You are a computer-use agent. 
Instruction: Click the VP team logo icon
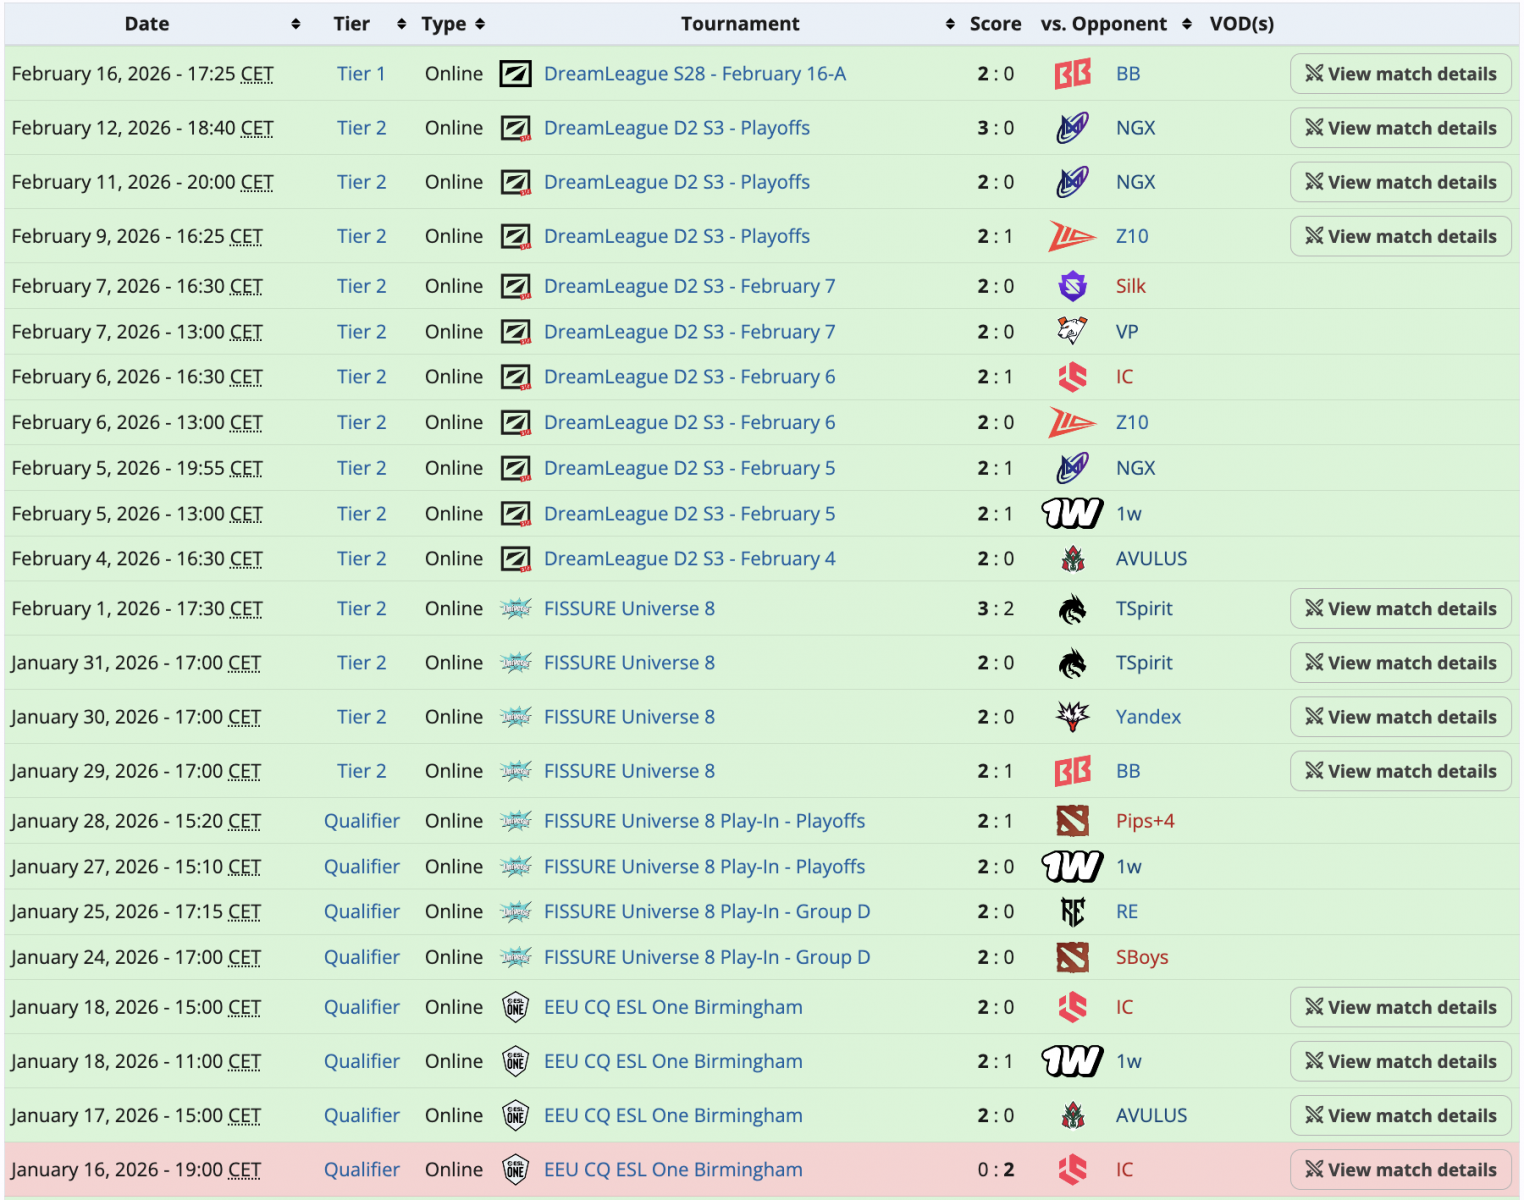pos(1072,332)
